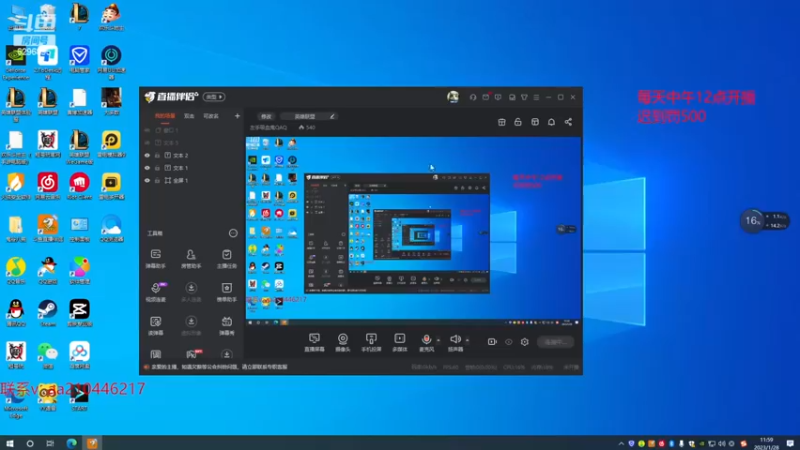Hide the 全屏 1 layer with its eye
Image resolution: width=800 pixels, height=450 pixels.
pyautogui.click(x=147, y=181)
